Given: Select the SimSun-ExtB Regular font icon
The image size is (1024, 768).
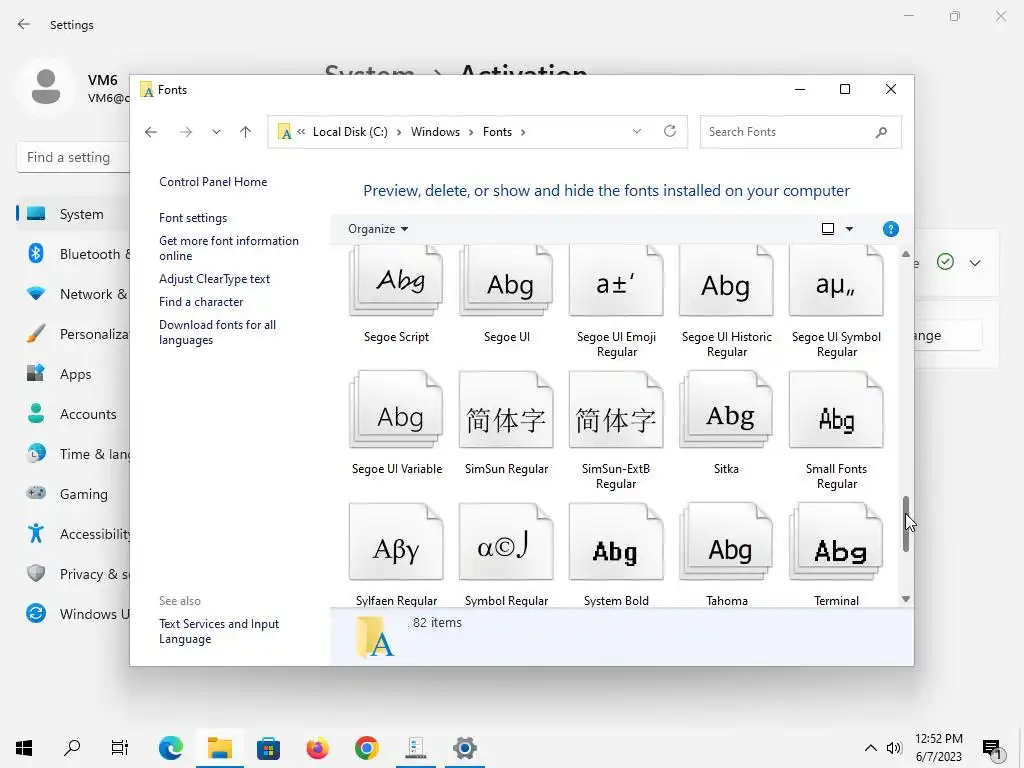Looking at the screenshot, I should (616, 409).
